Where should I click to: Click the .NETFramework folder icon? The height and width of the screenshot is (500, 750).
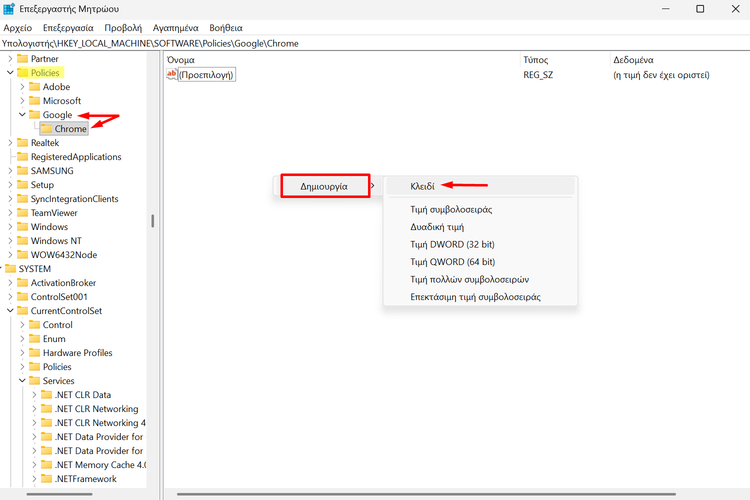coord(46,479)
